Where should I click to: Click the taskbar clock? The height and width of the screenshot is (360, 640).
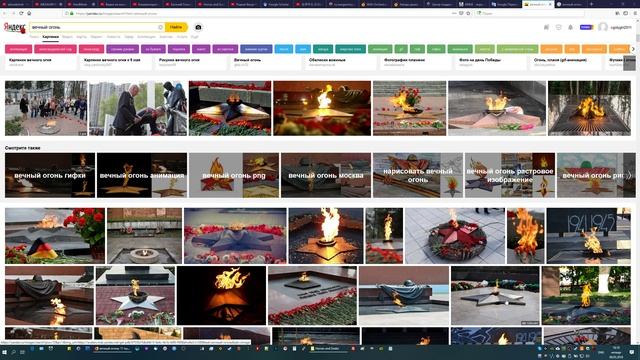(x=616, y=351)
